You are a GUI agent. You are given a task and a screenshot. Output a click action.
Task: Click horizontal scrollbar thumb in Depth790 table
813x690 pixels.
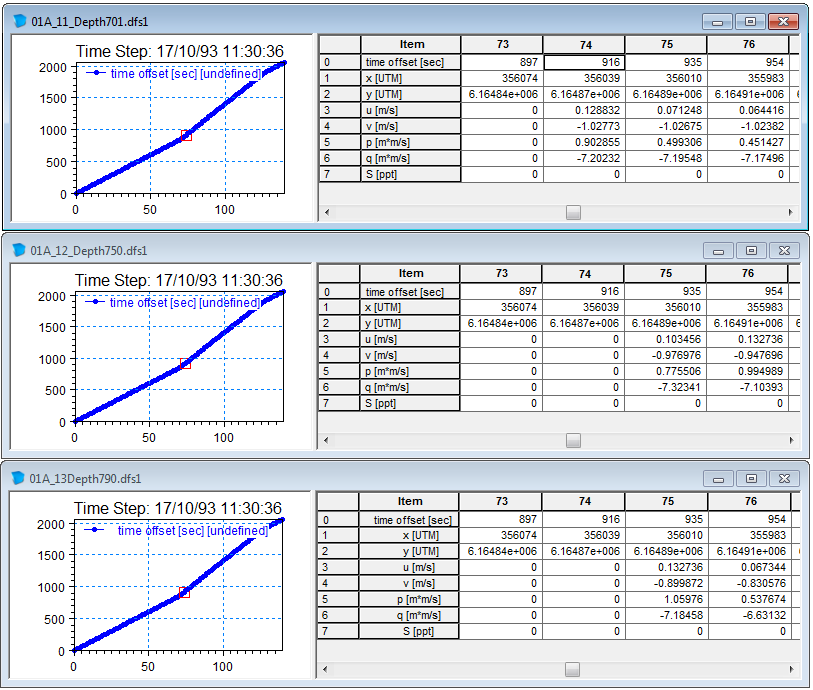(x=571, y=669)
